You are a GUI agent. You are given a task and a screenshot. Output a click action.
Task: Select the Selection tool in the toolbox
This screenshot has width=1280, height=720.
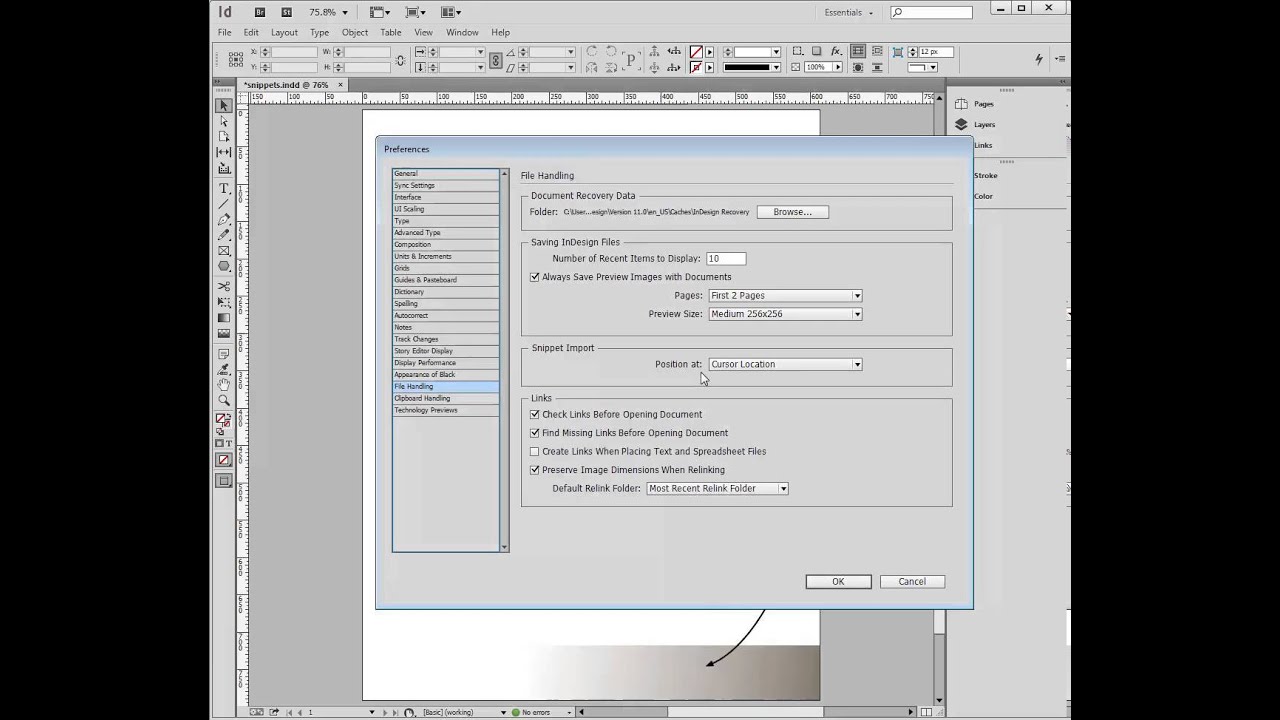[224, 105]
